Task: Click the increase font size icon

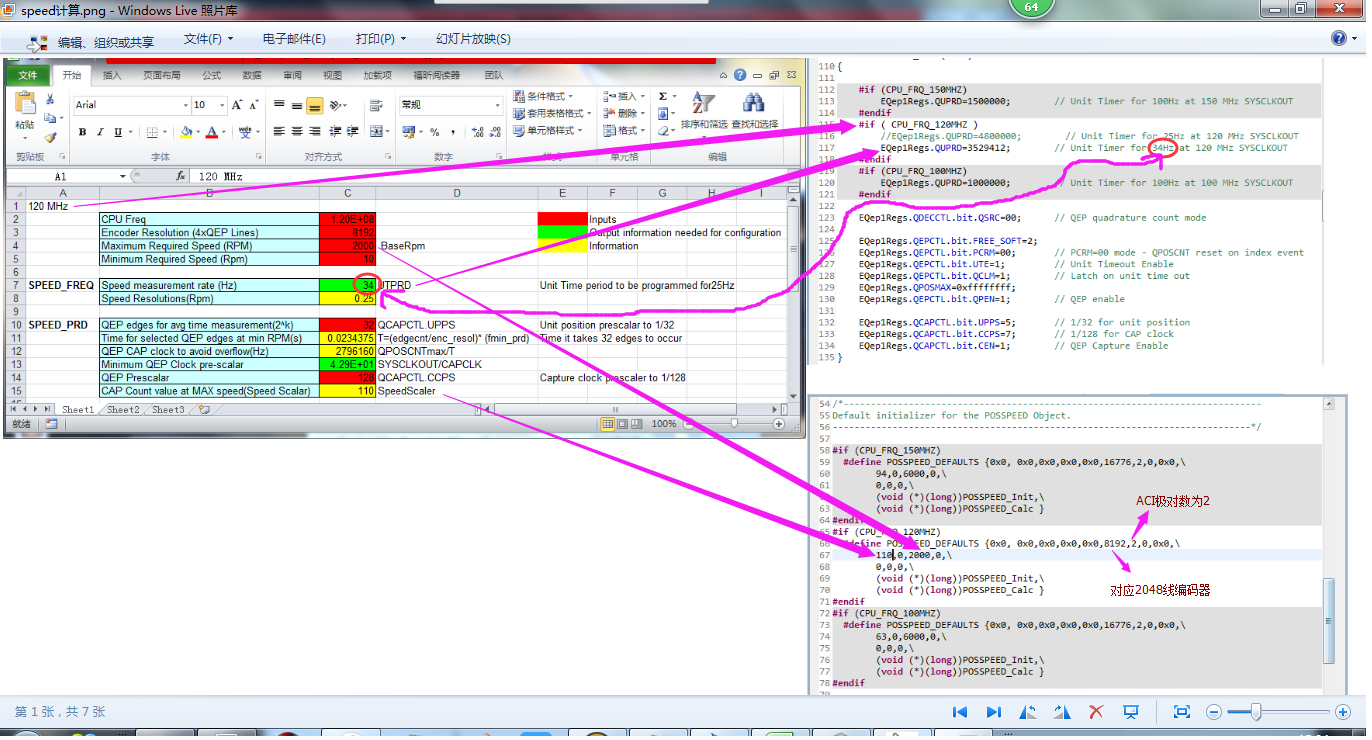Action: point(238,105)
